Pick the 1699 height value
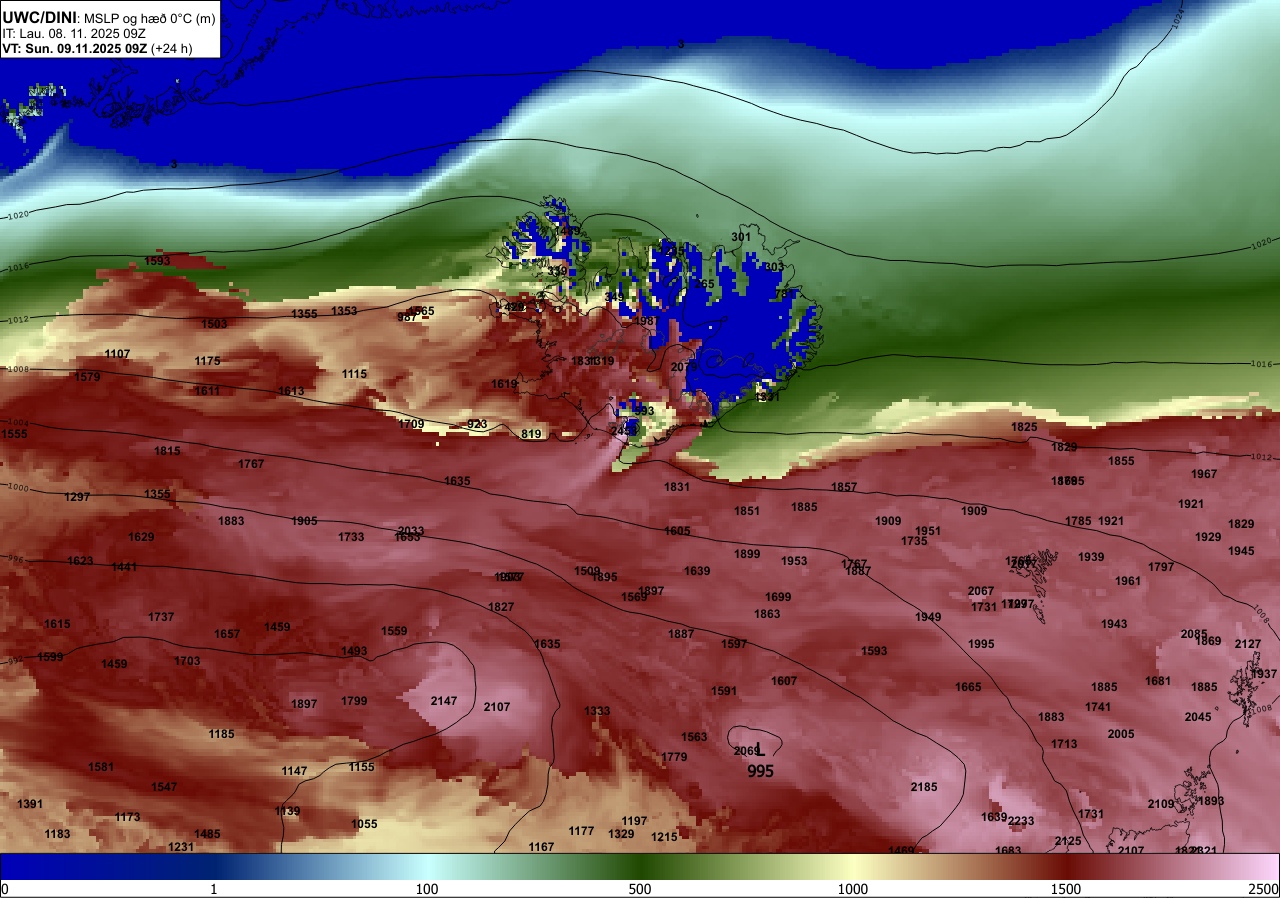 point(778,597)
